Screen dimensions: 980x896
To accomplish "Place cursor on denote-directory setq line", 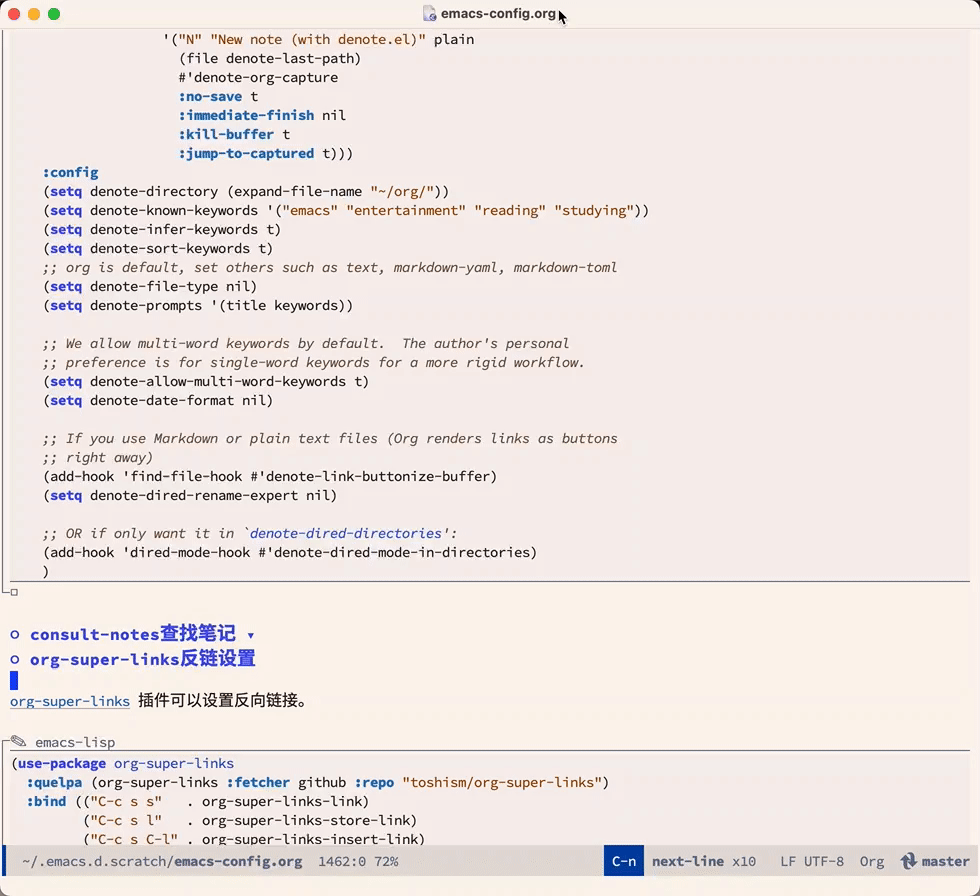I will click(246, 191).
